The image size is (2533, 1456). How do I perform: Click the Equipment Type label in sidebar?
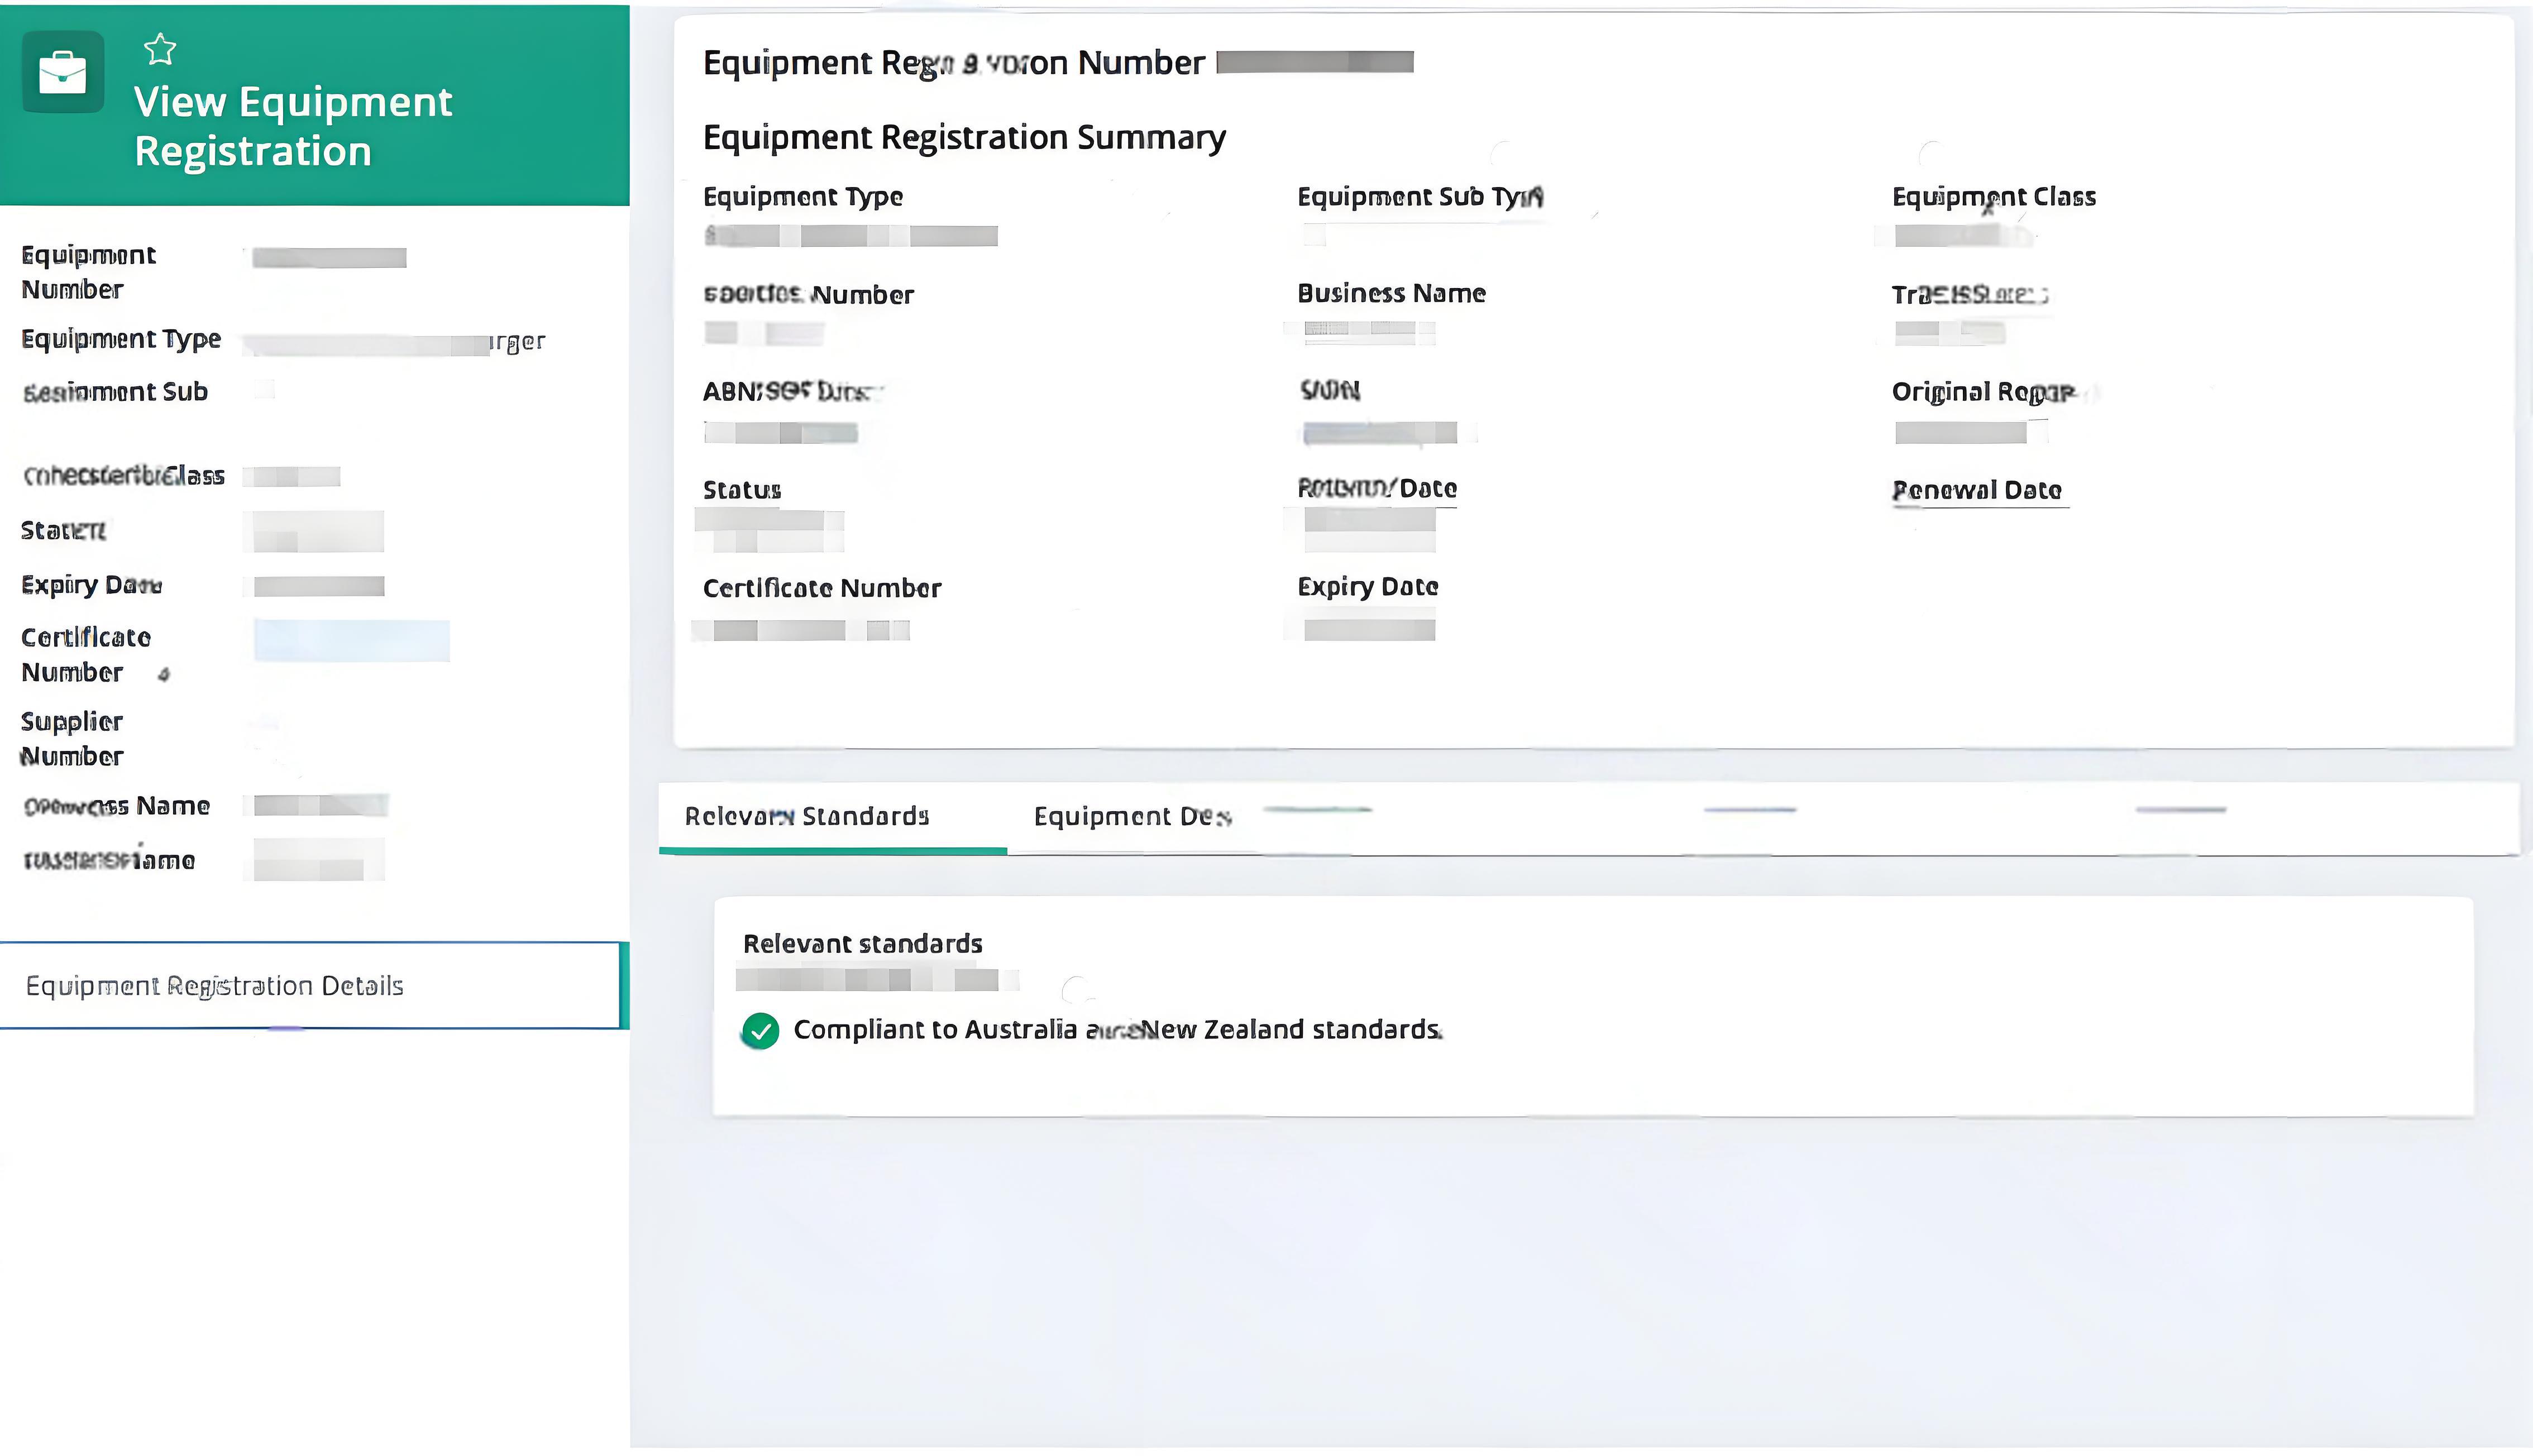coord(121,340)
